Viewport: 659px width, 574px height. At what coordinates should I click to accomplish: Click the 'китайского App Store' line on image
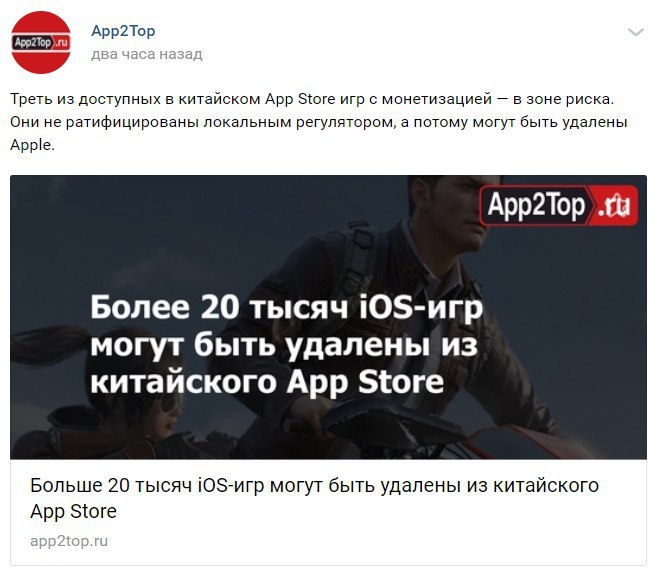[x=267, y=382]
